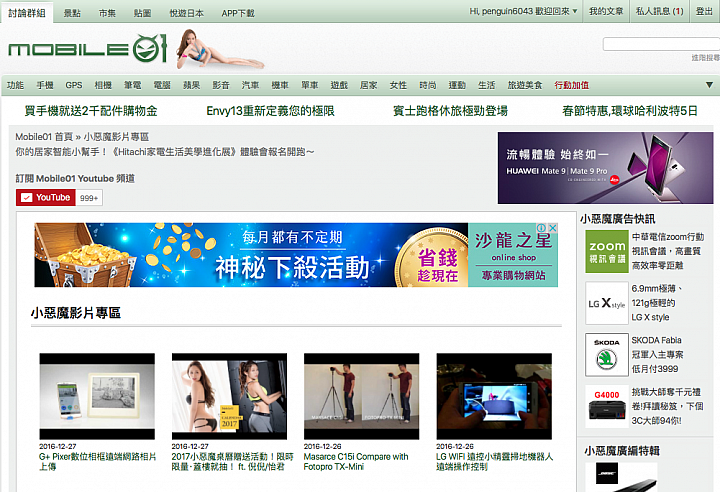Click the HUAWEI Mate 9 banner ad
Image resolution: width=720 pixels, height=492 pixels.
(605, 168)
